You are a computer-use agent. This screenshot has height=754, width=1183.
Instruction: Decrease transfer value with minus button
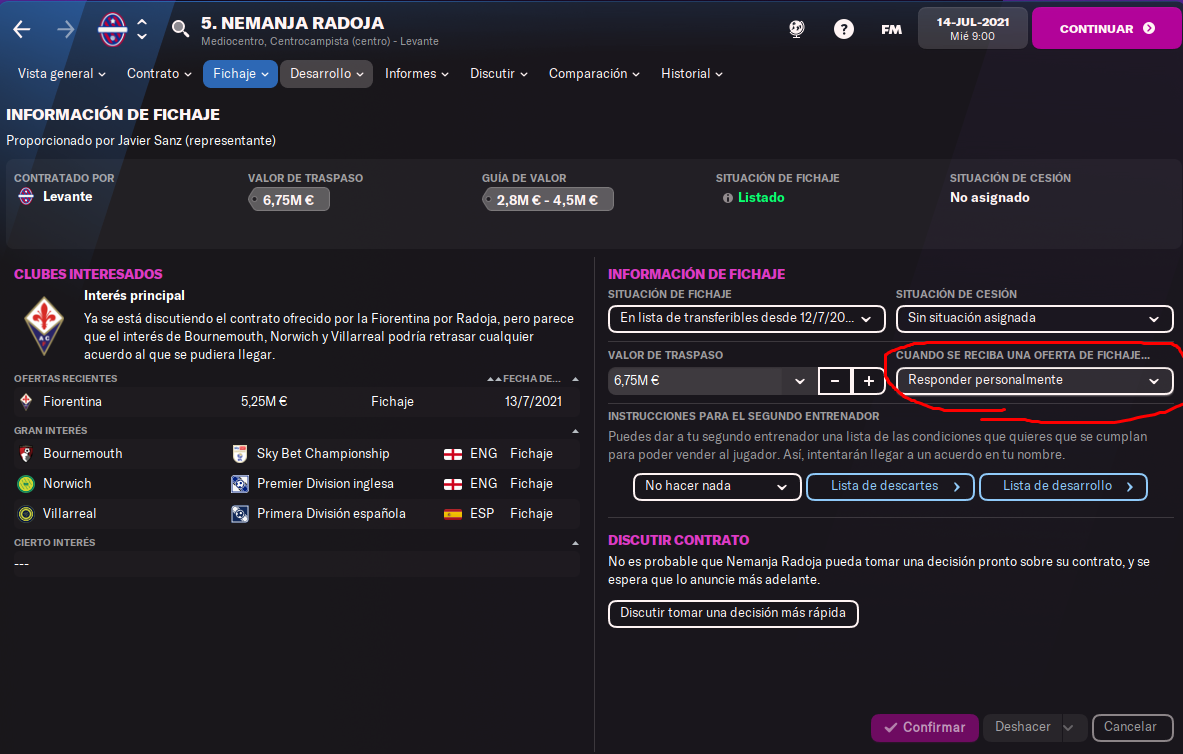(x=834, y=381)
